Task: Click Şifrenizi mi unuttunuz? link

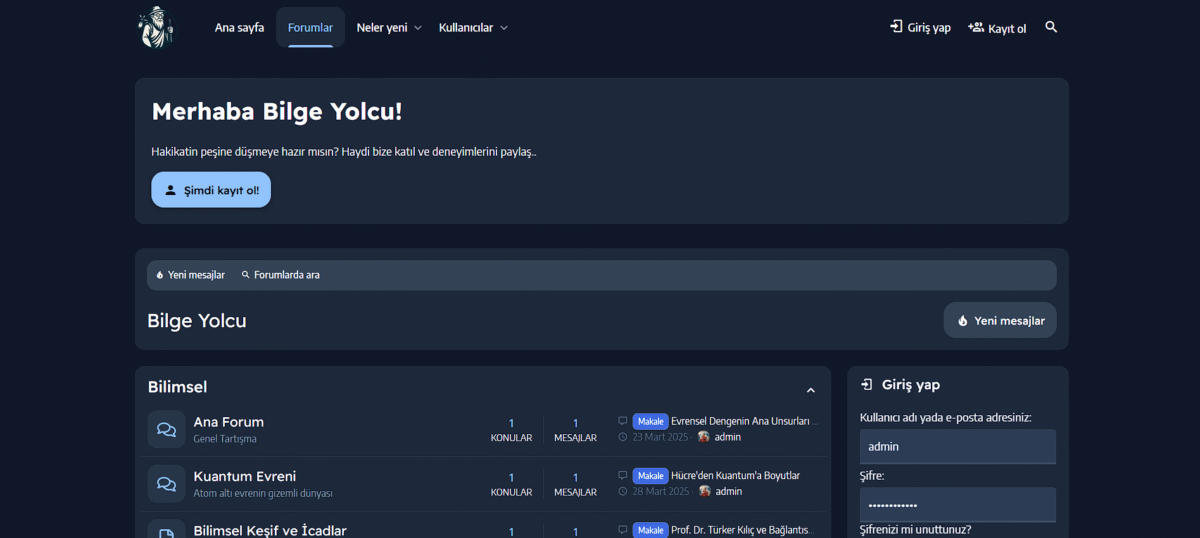Action: pyautogui.click(x=915, y=530)
